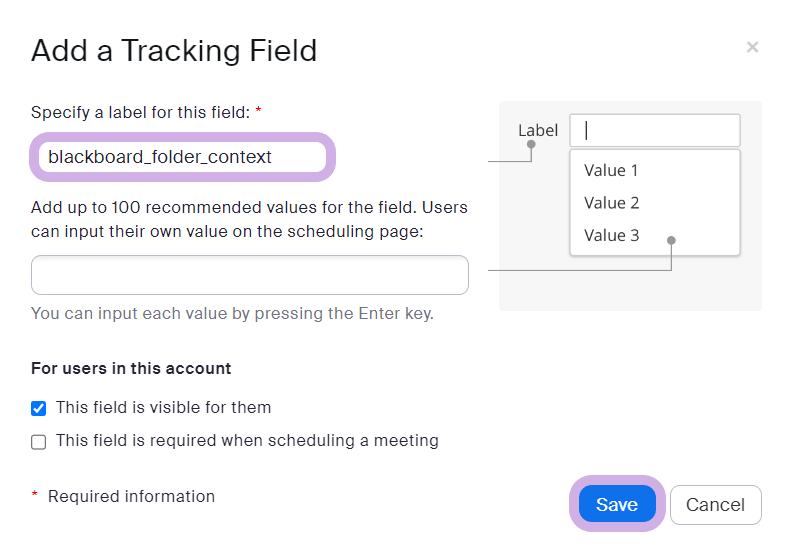Viewport: 795px width, 546px height.
Task: Uncheck the field is visible checkbox
Action: (39, 408)
